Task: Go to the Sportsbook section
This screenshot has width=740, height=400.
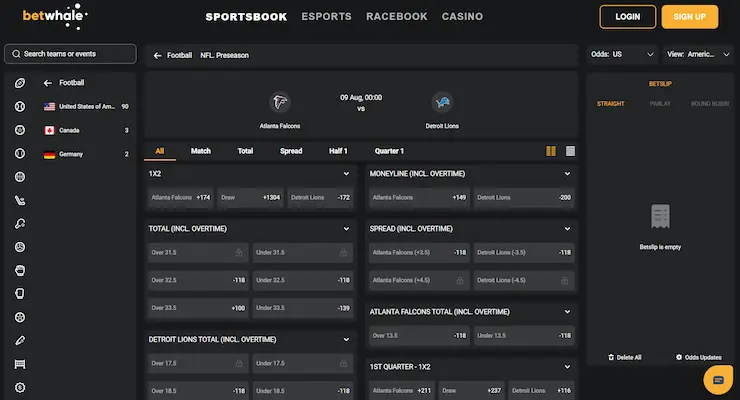Action: [246, 17]
